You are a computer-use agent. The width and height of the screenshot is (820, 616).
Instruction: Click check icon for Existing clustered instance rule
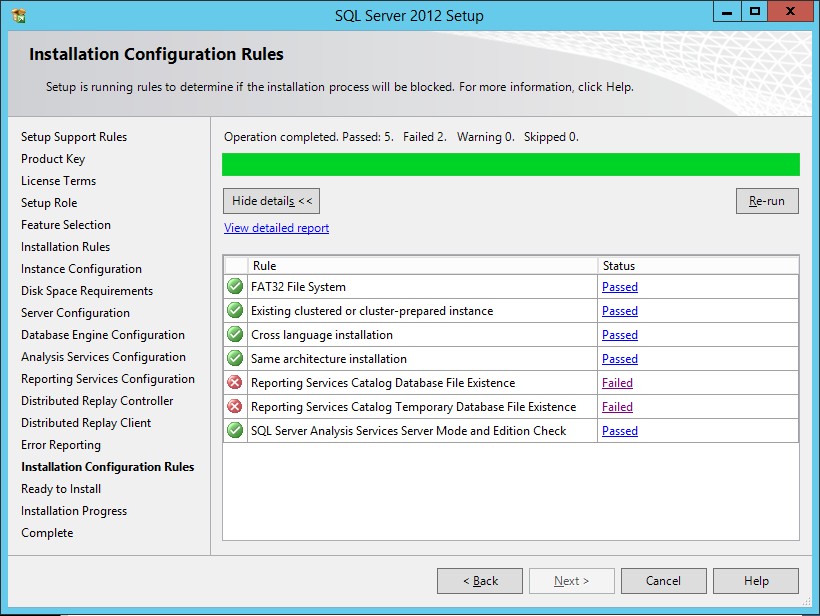click(235, 311)
